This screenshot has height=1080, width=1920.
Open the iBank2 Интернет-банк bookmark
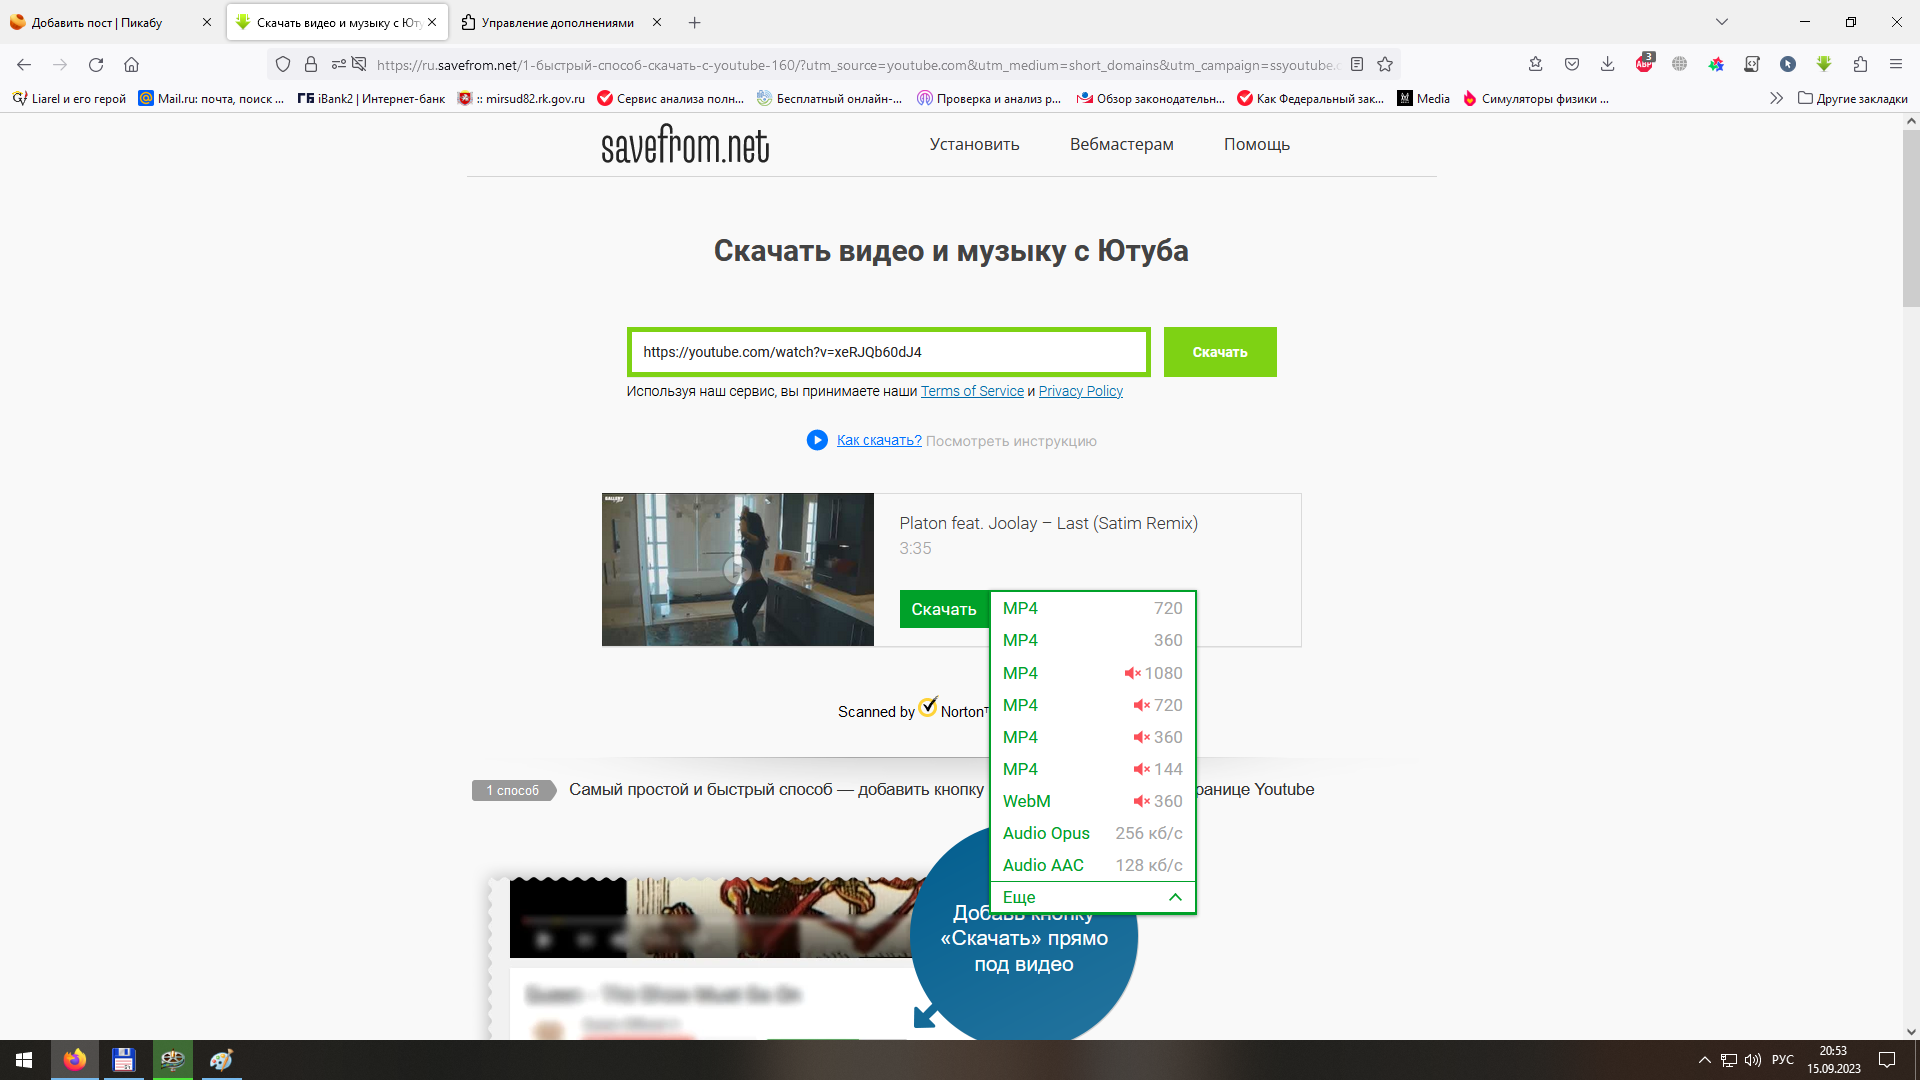(371, 99)
